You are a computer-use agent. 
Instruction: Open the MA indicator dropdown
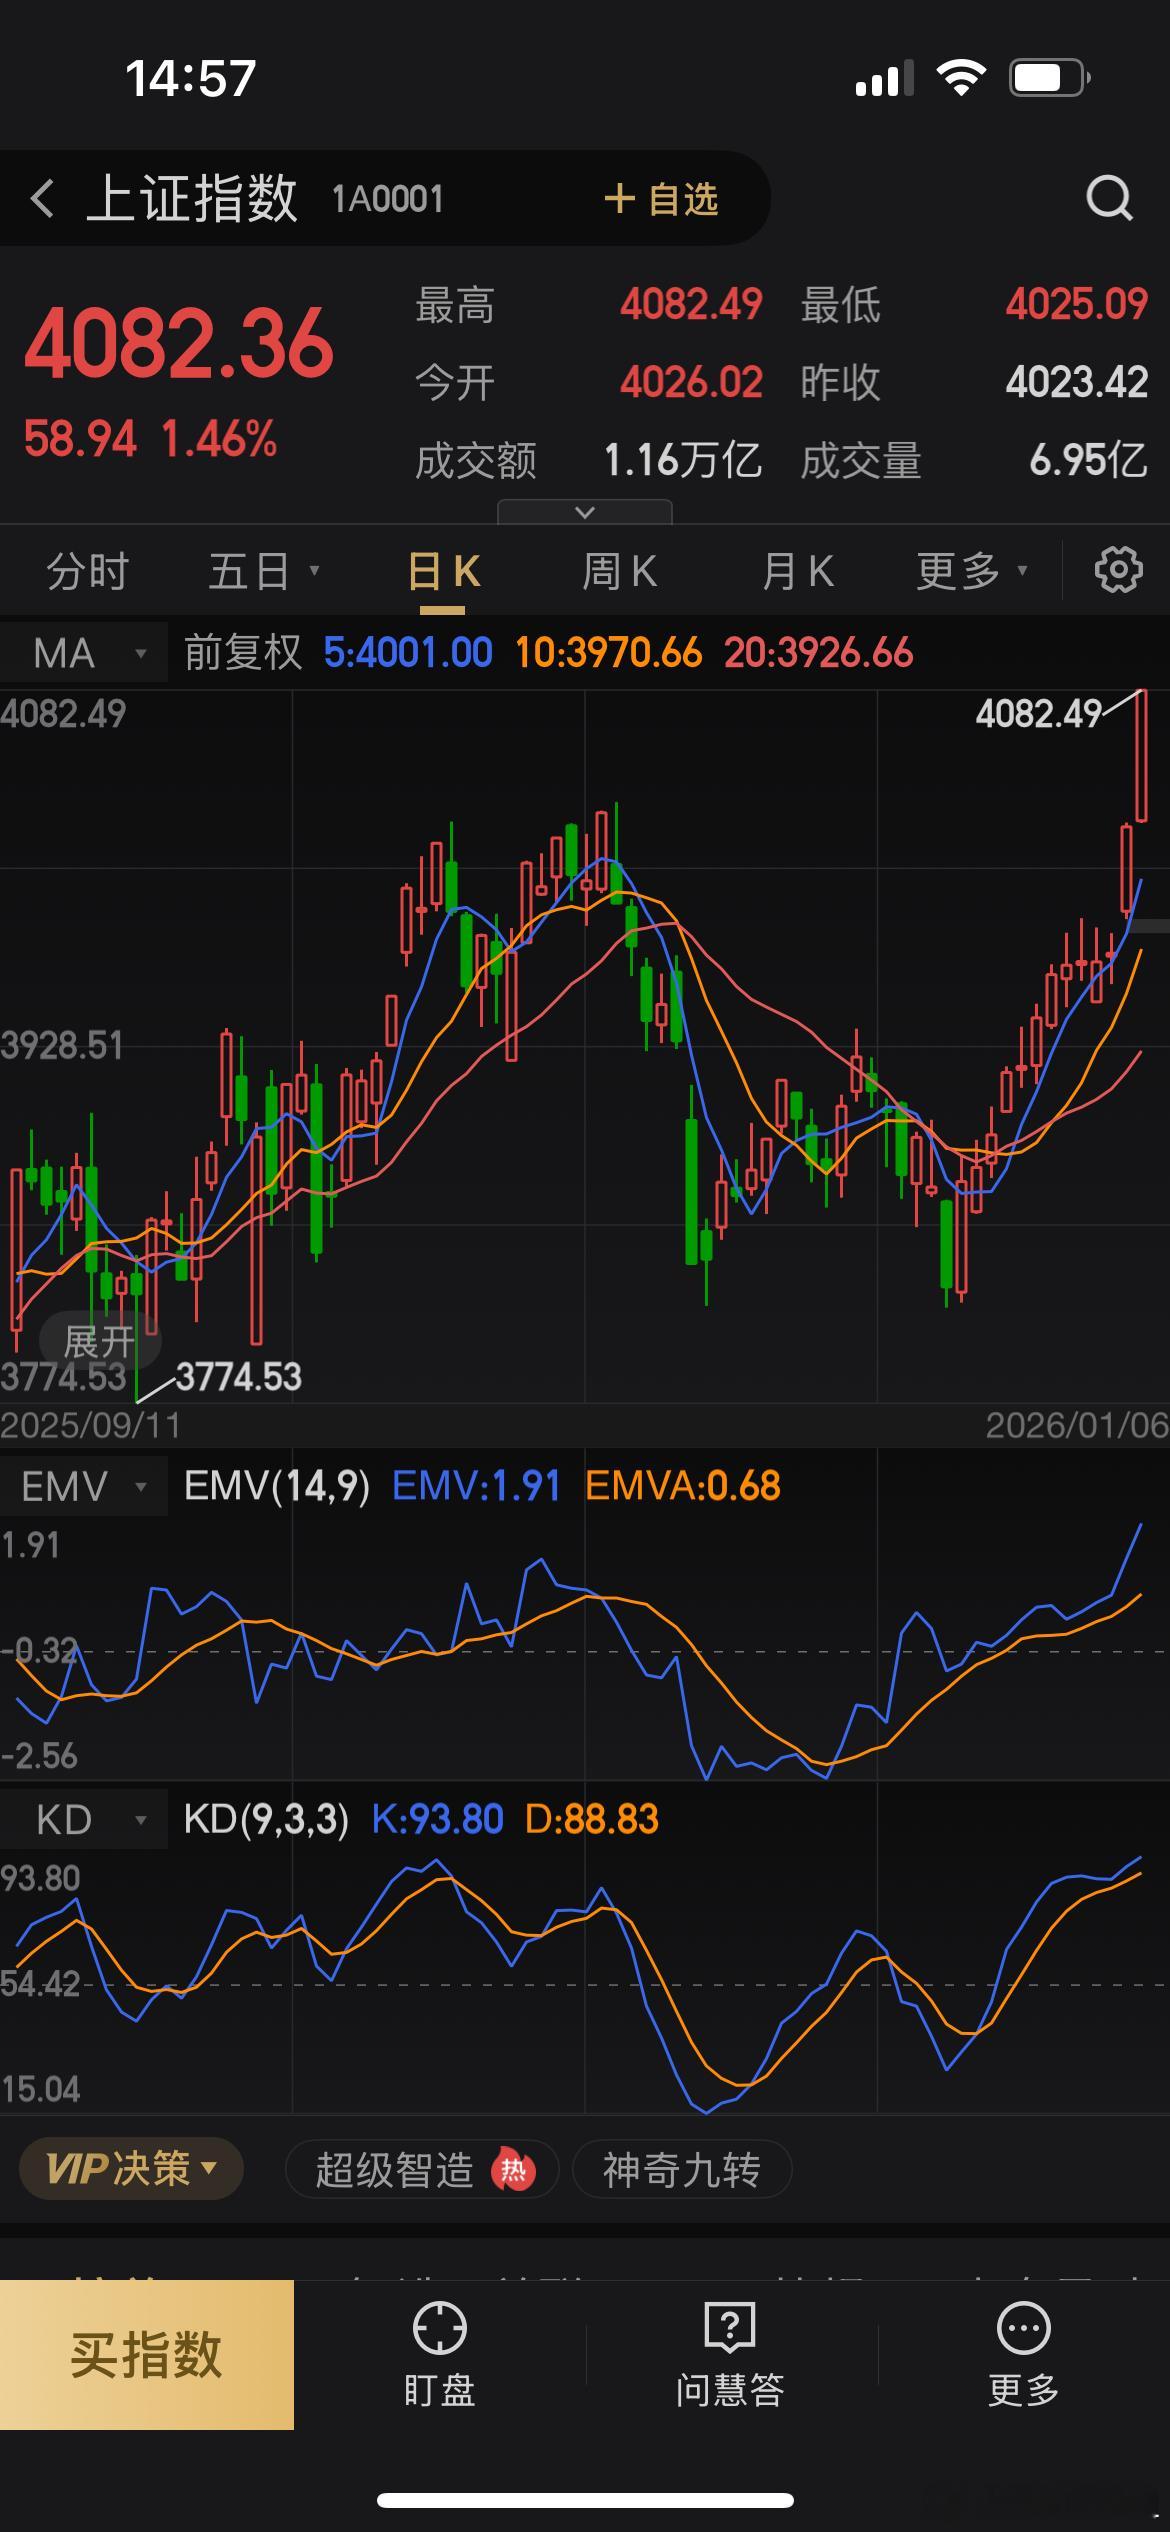tap(84, 653)
